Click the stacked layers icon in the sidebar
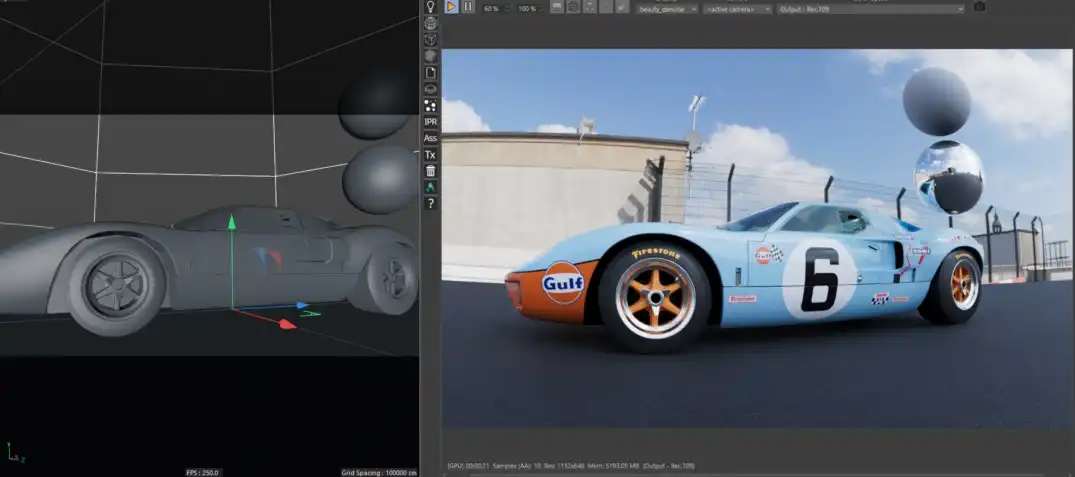 [431, 89]
